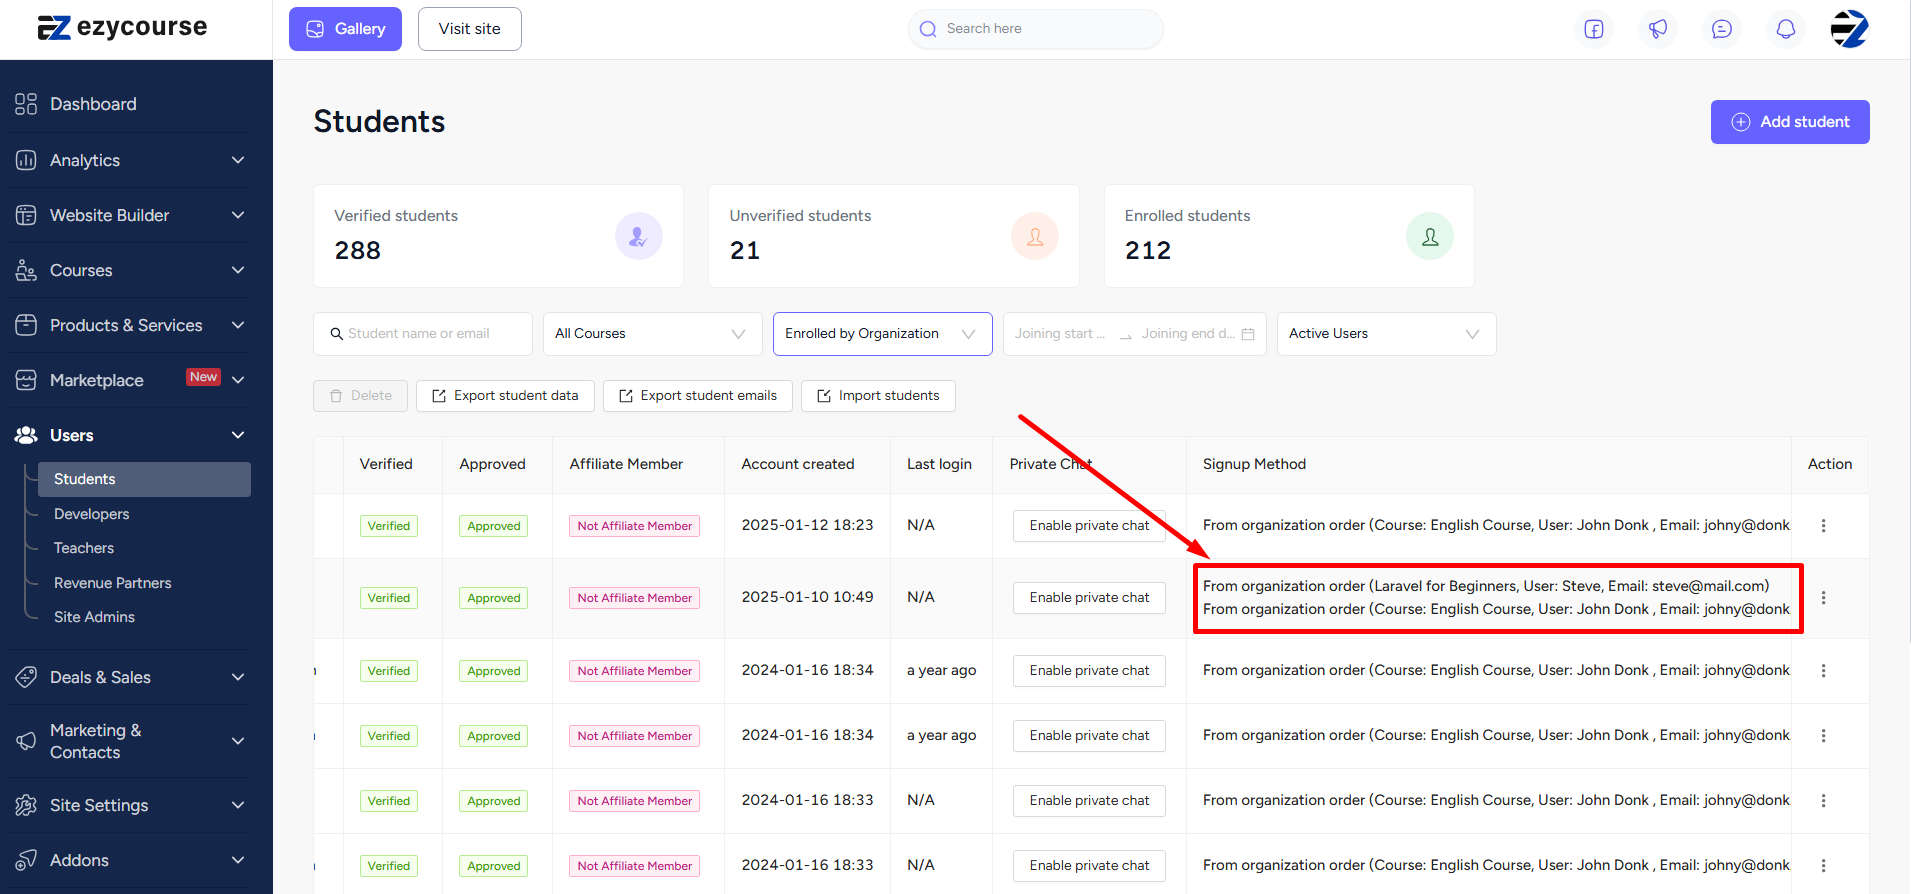Click the Deals & Sales sidebar icon
The height and width of the screenshot is (894, 1911).
click(x=26, y=677)
